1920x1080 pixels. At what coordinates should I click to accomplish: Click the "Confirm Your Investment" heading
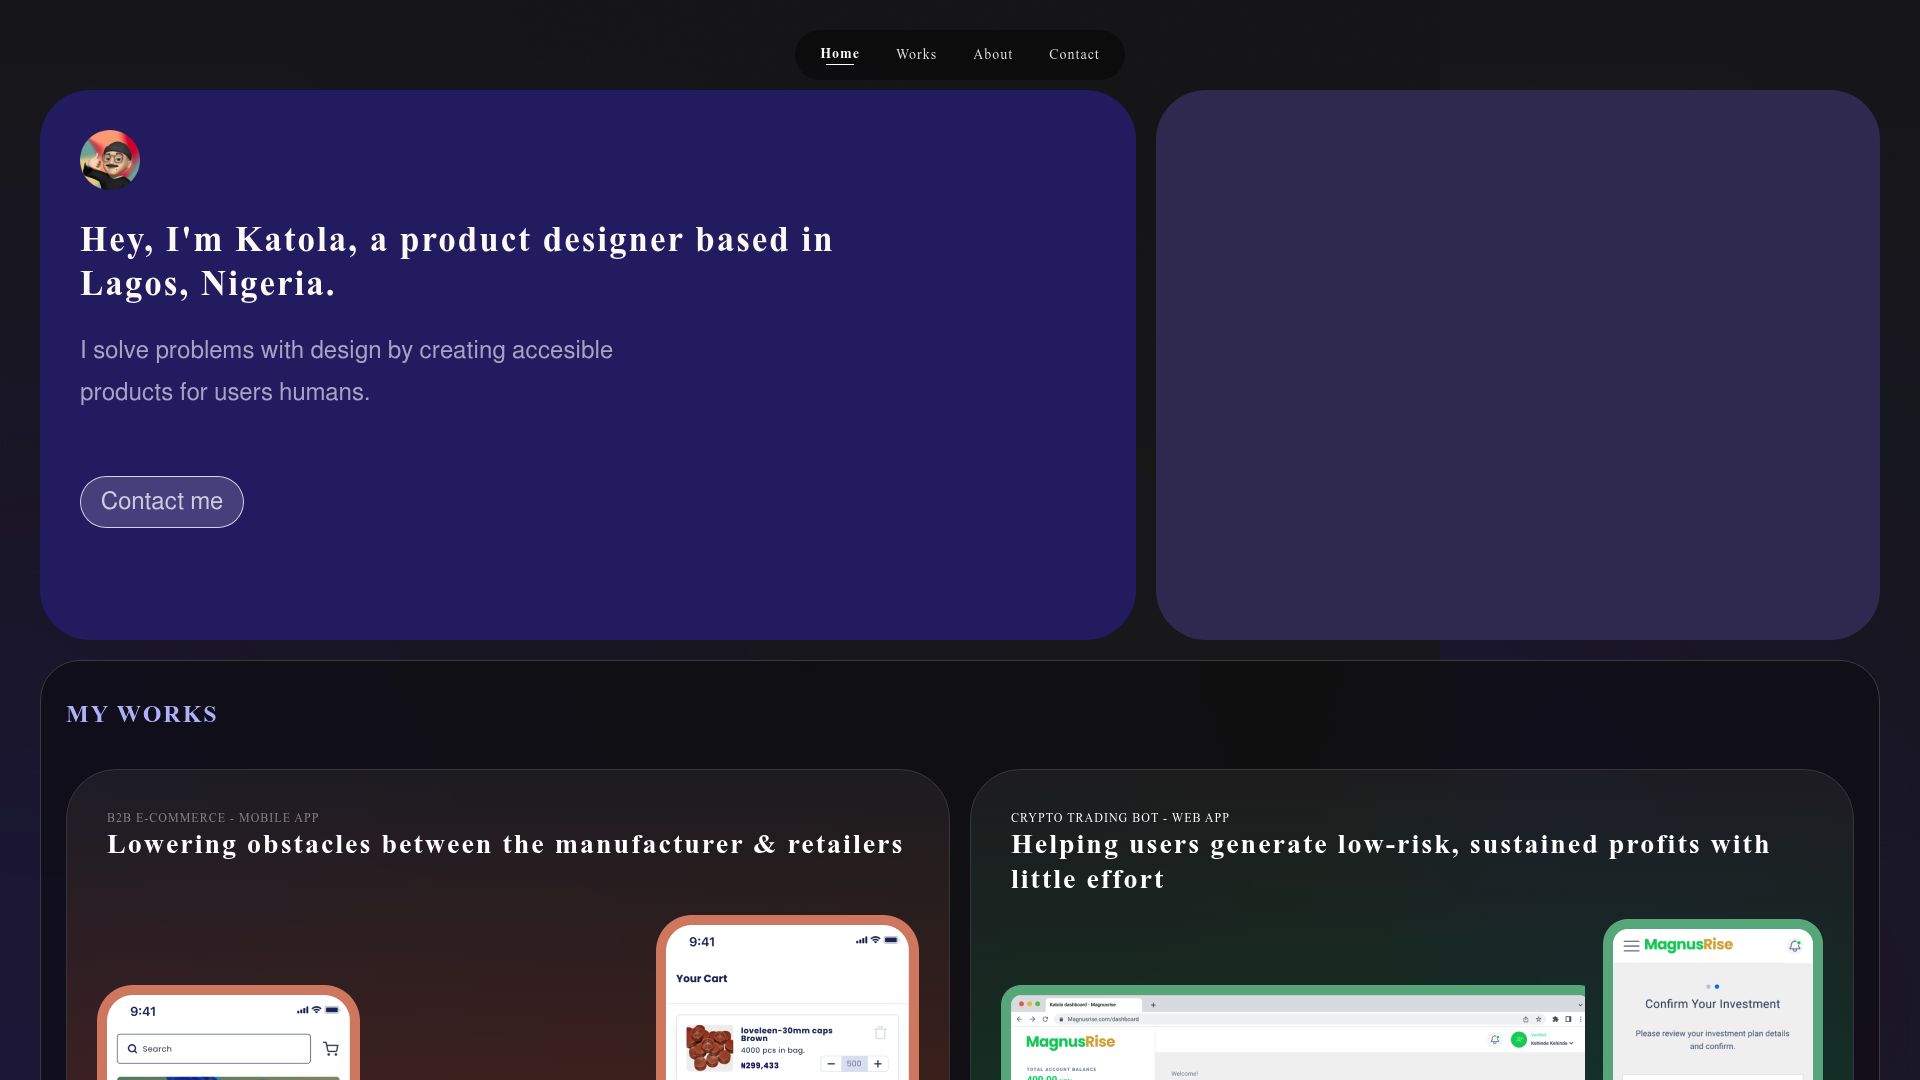pyautogui.click(x=1712, y=1004)
